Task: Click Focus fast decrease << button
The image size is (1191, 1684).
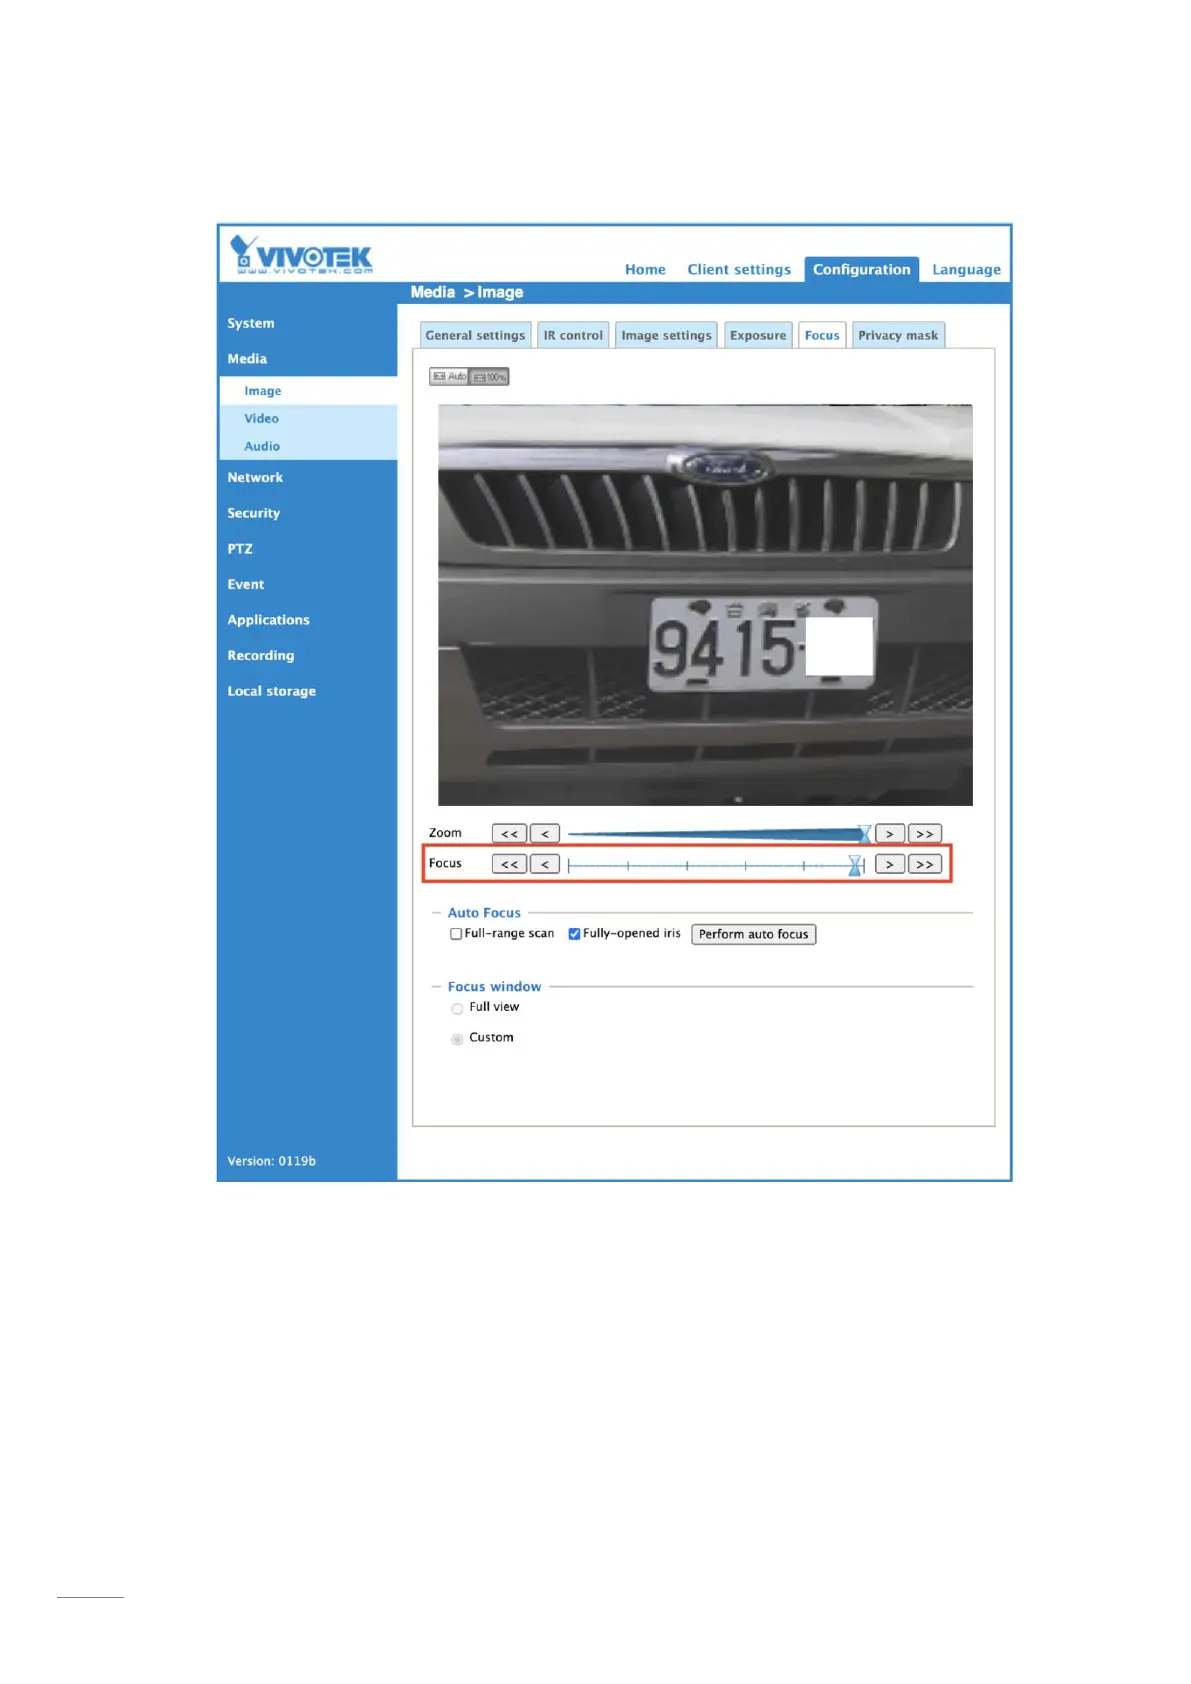Action: pyautogui.click(x=509, y=864)
